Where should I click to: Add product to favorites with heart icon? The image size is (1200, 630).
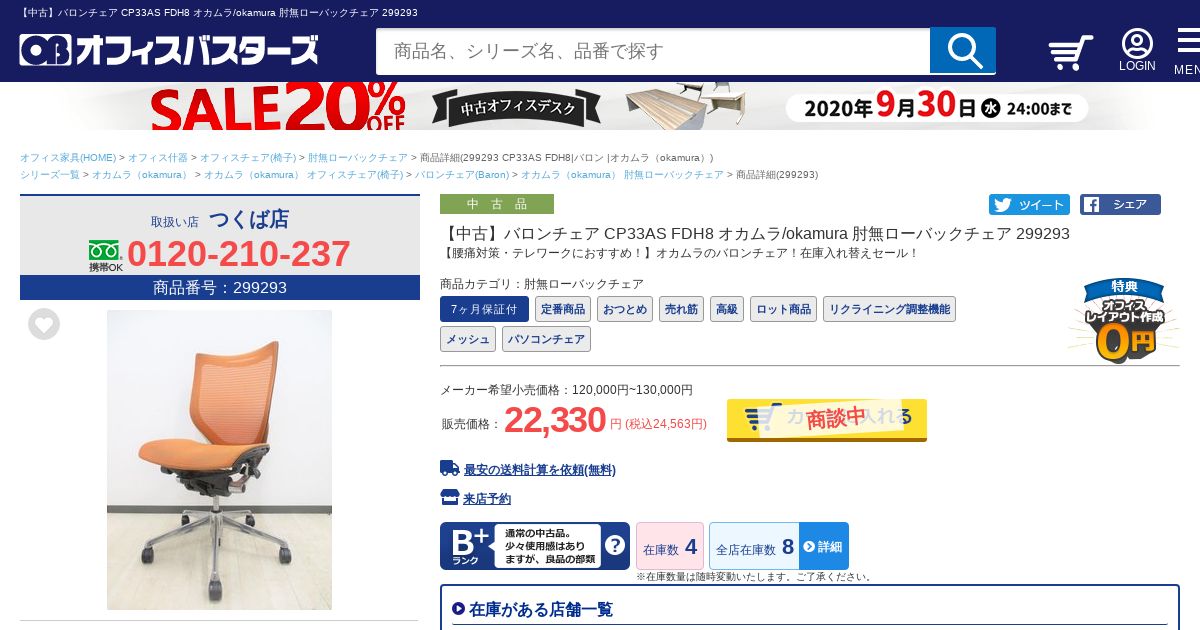pyautogui.click(x=44, y=324)
